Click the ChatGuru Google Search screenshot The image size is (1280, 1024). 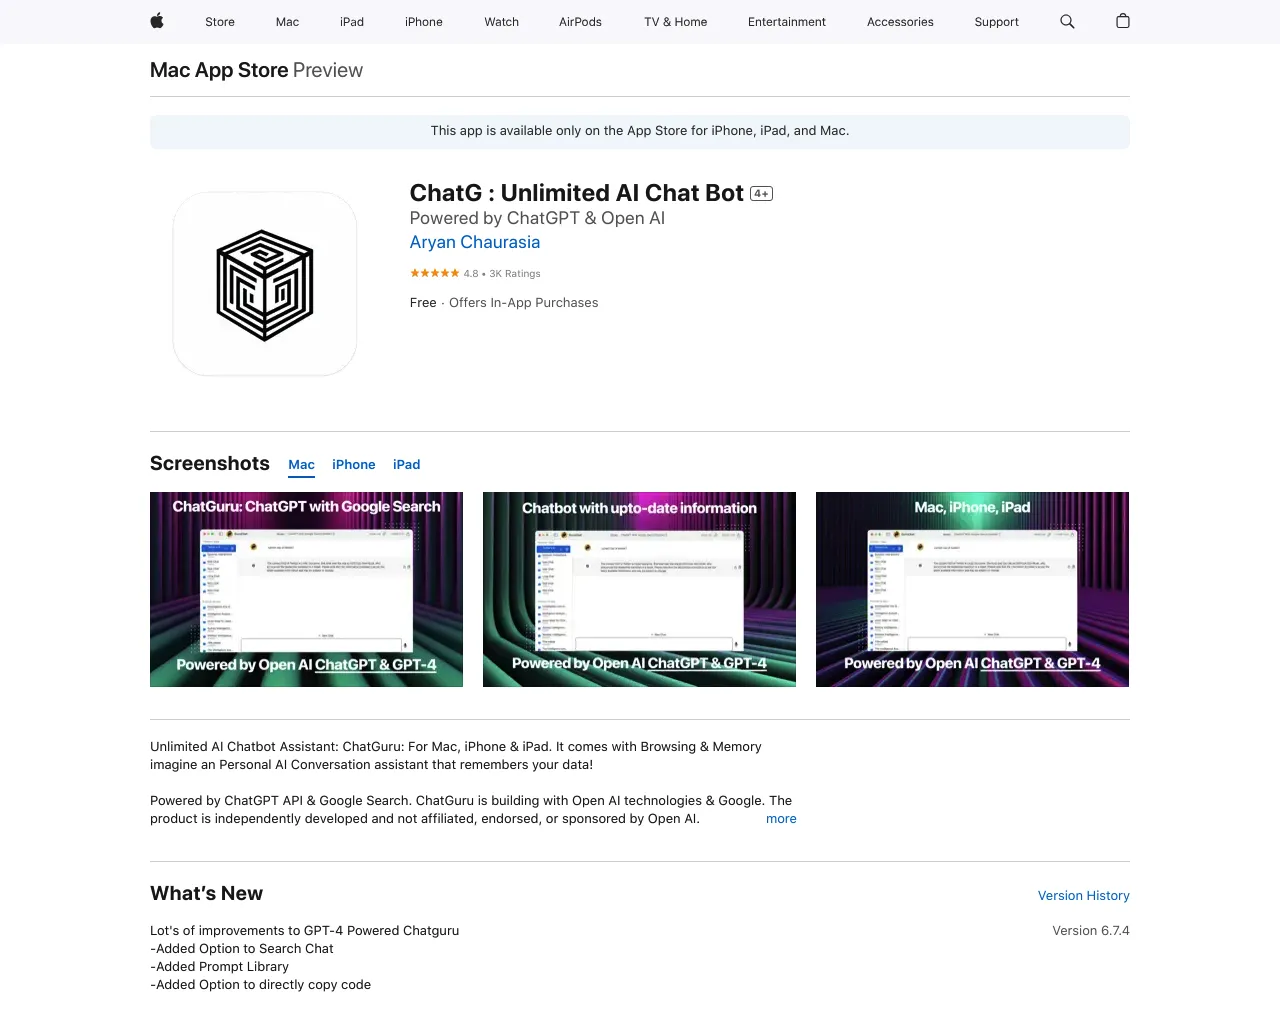click(306, 589)
